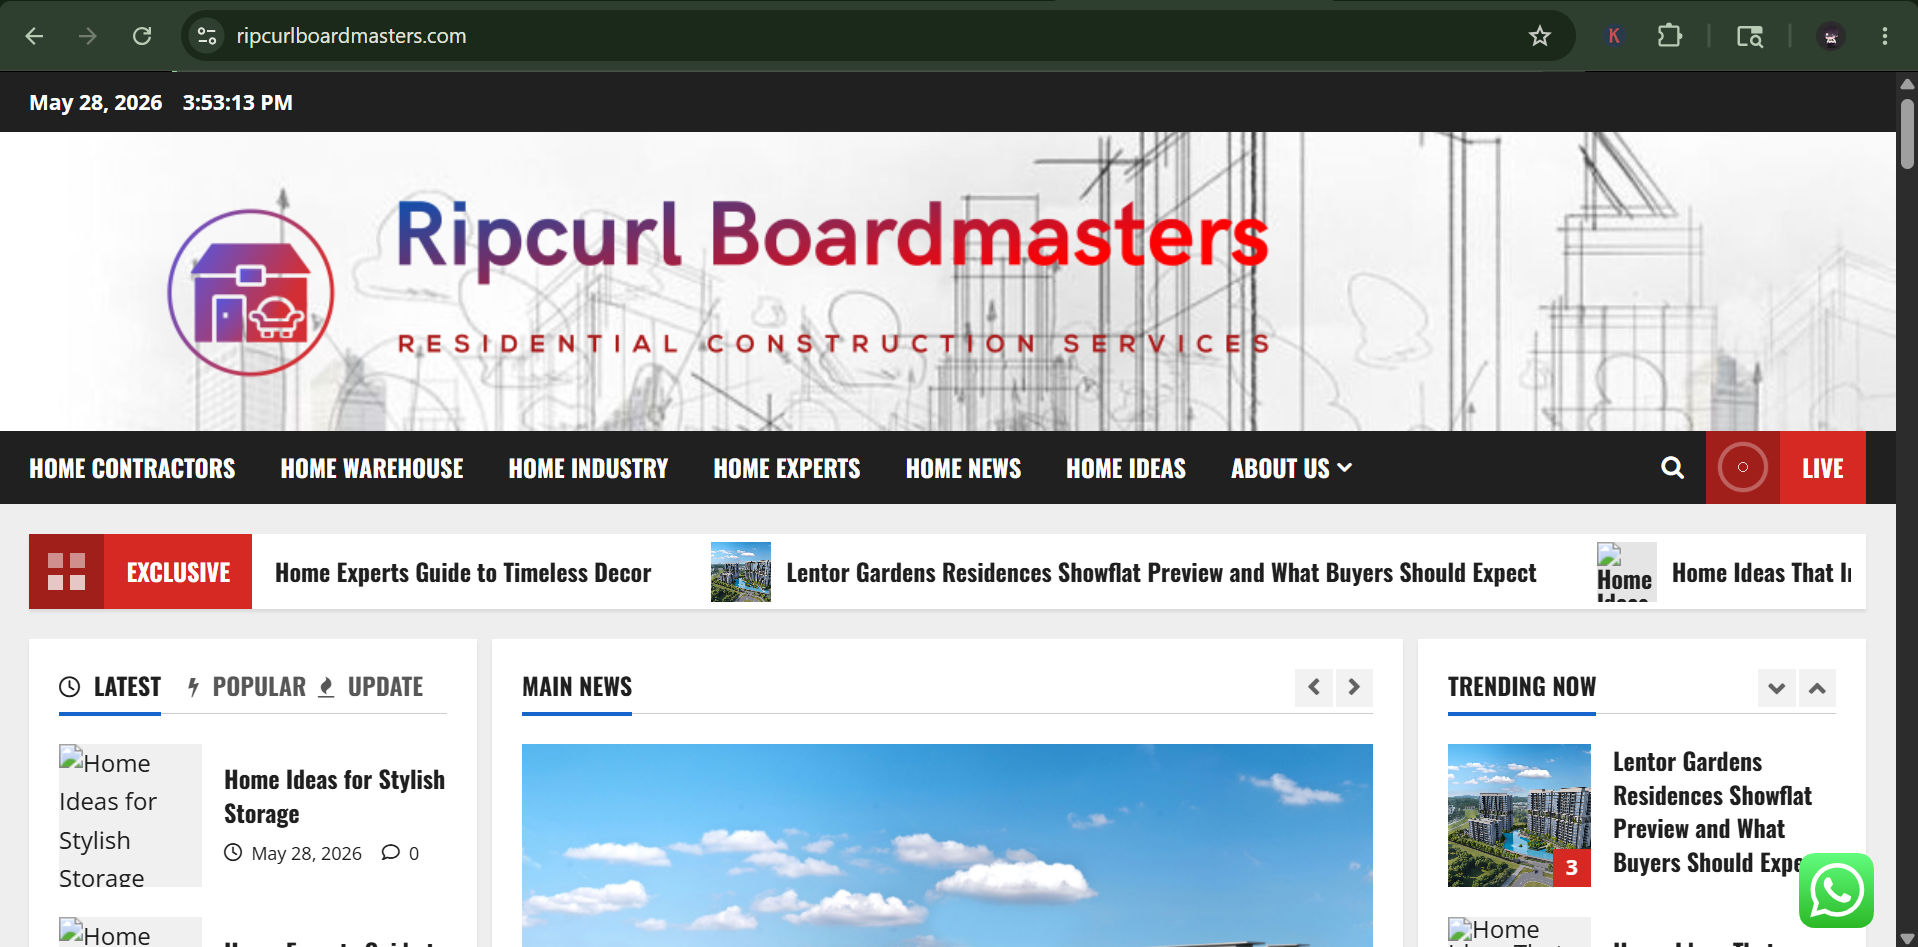
Task: Bookmark this page with the star icon
Action: 1539,36
